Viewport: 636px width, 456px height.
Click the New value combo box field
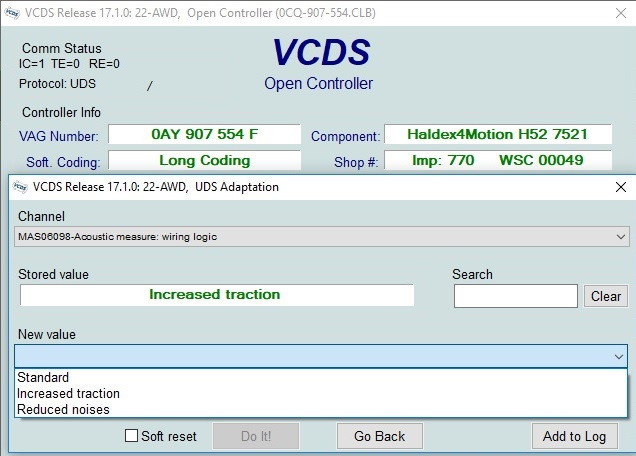click(321, 357)
